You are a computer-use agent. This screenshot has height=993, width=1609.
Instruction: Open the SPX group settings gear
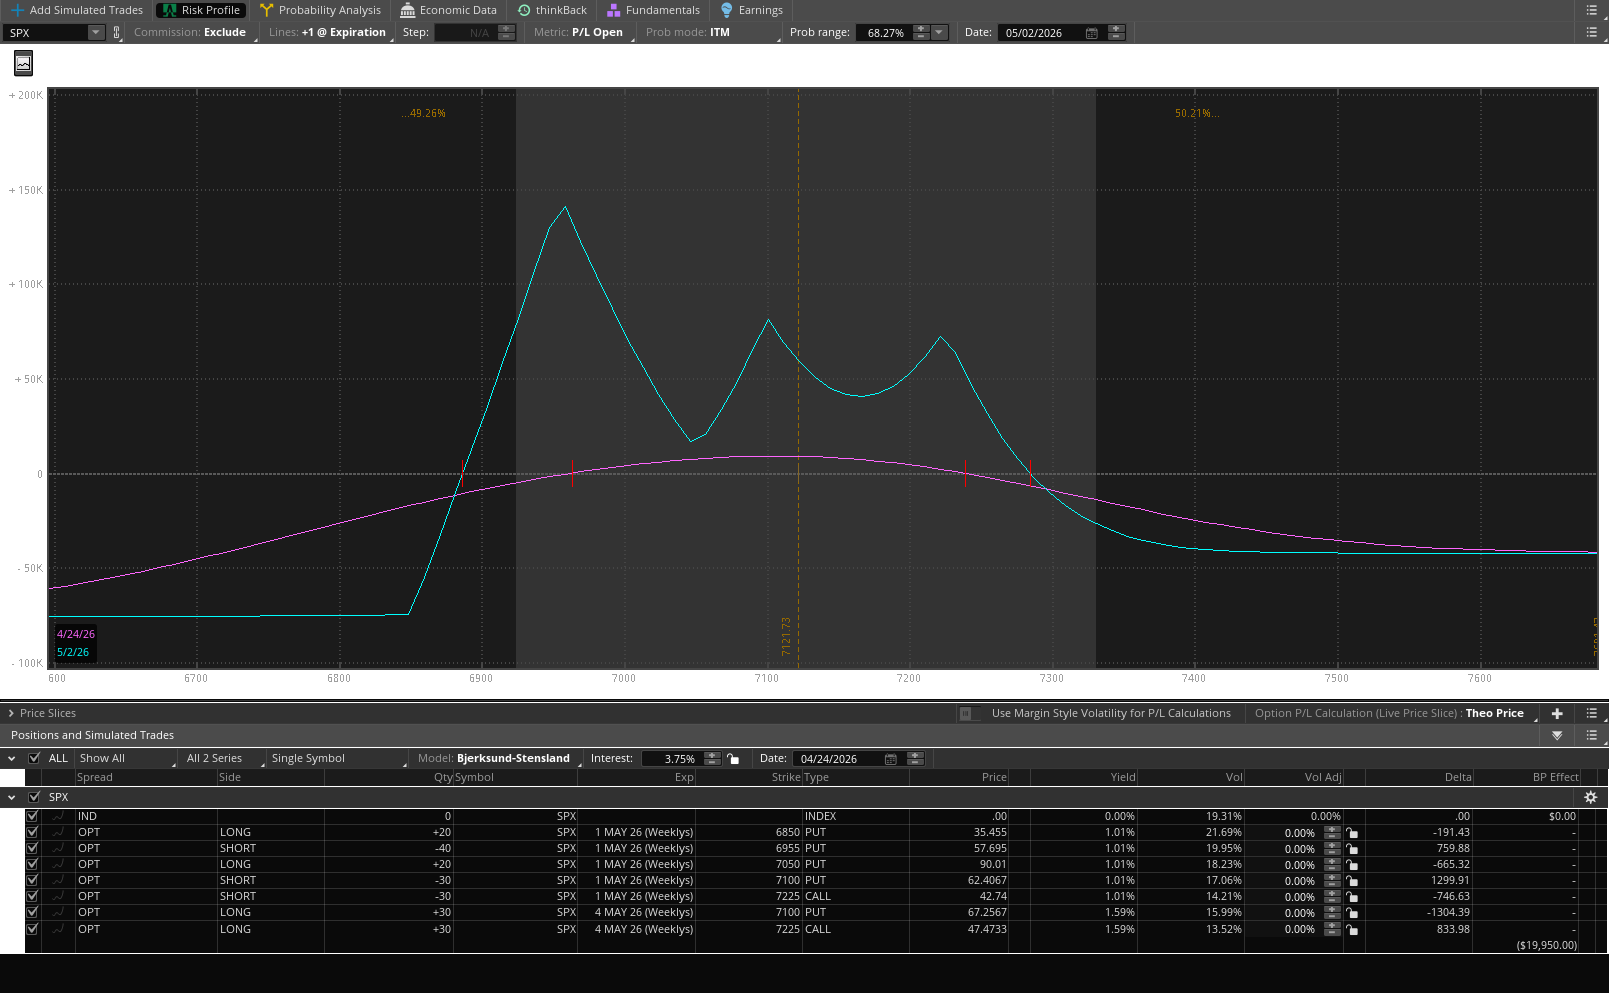click(1590, 797)
